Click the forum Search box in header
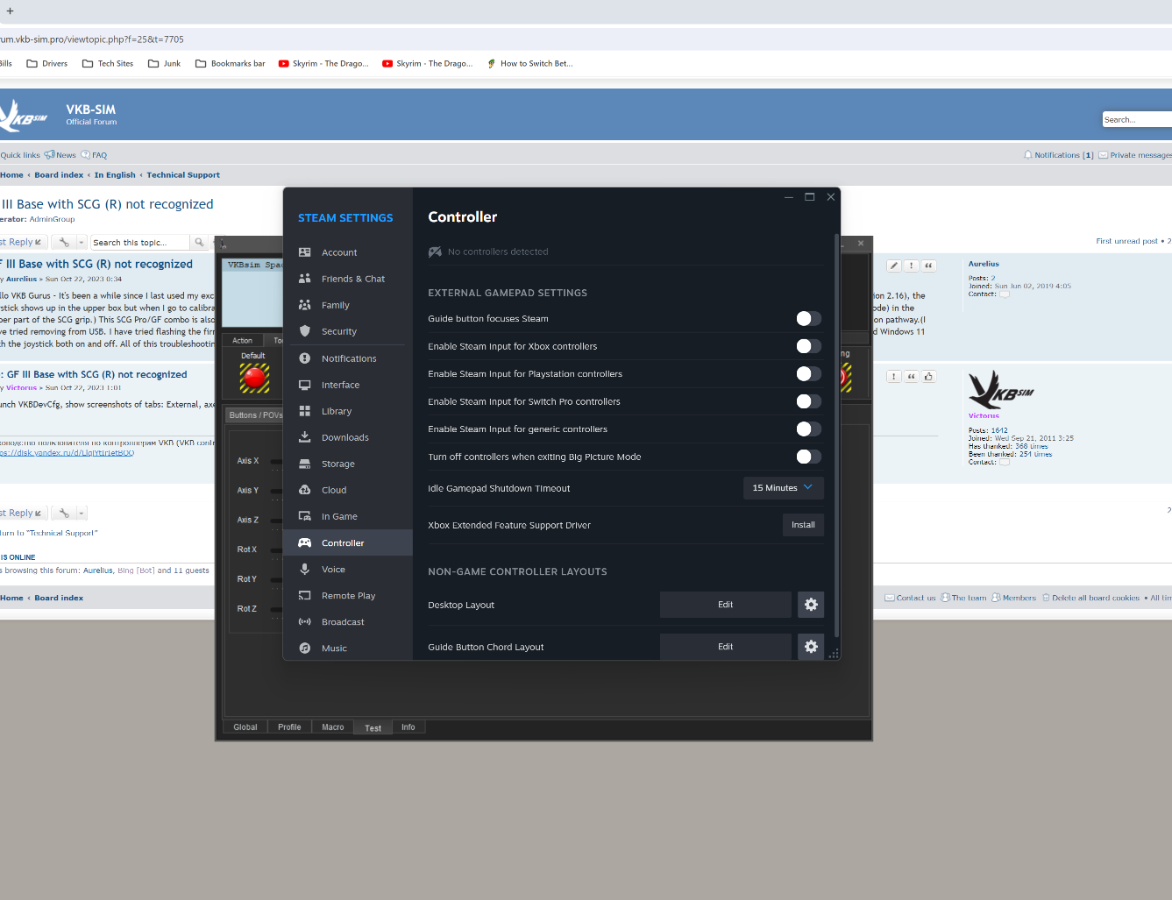This screenshot has width=1172, height=900. pos(1137,120)
